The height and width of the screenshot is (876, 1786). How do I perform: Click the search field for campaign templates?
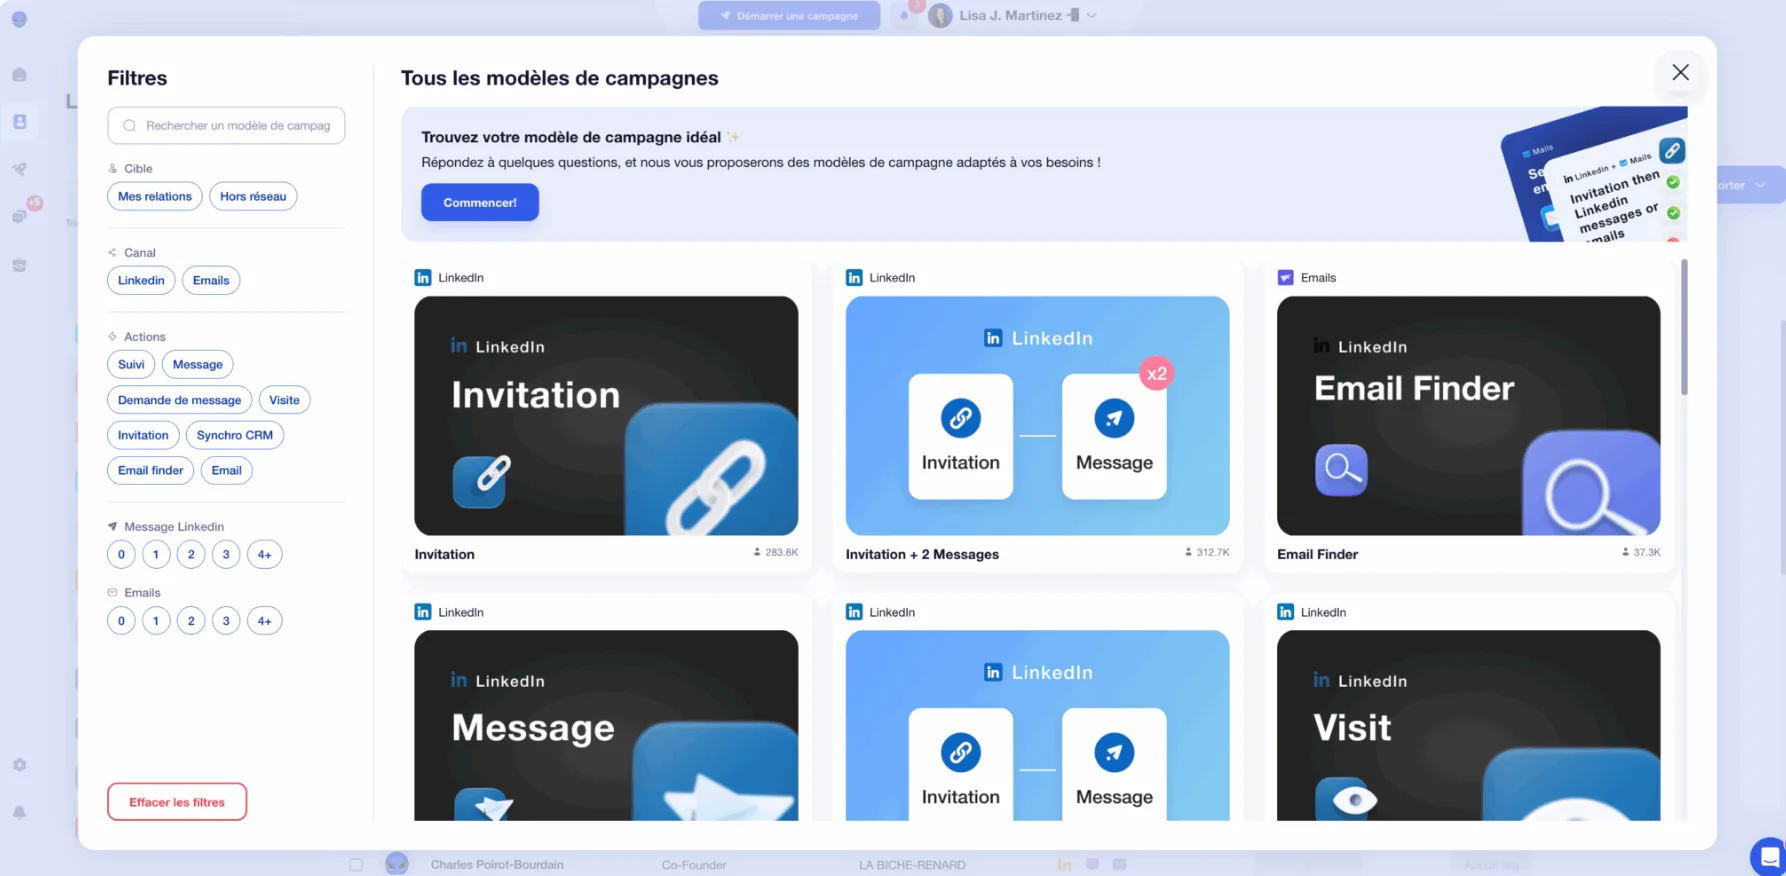(x=226, y=125)
